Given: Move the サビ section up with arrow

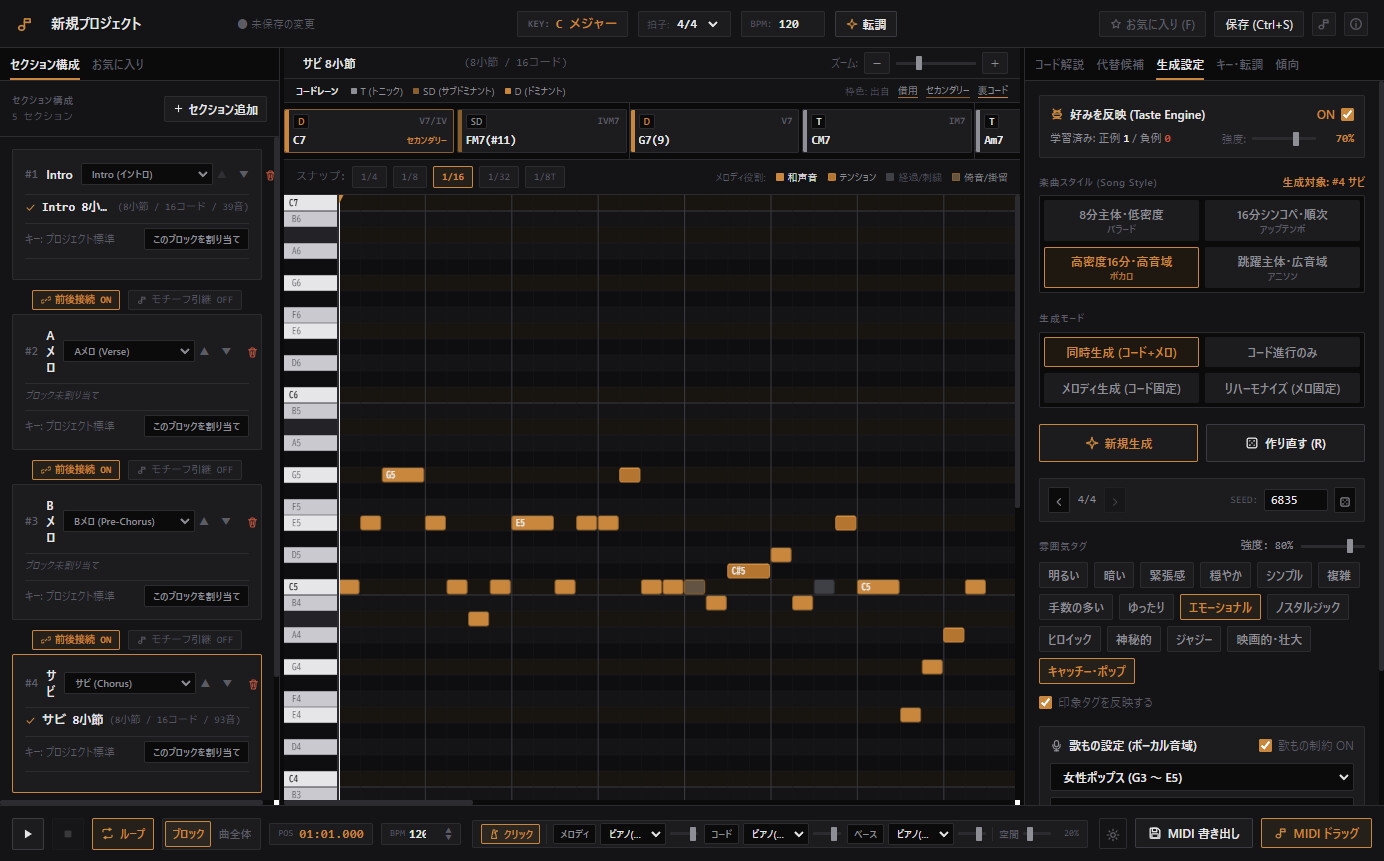Looking at the screenshot, I should (x=204, y=683).
